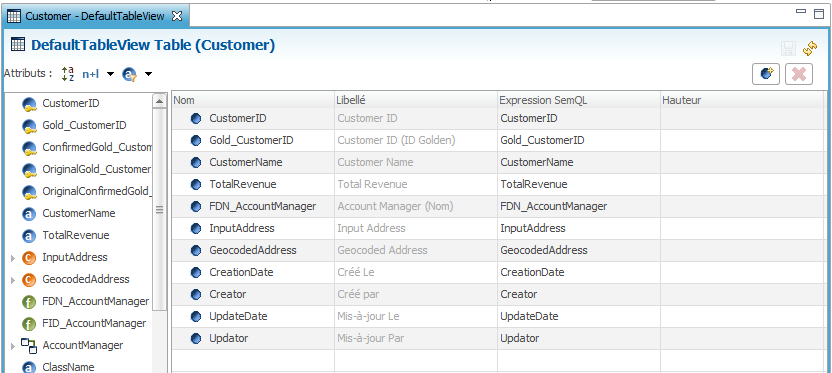This screenshot has width=832, height=373.
Task: Click FDN_AccountManager row icon in table
Action: (196, 206)
